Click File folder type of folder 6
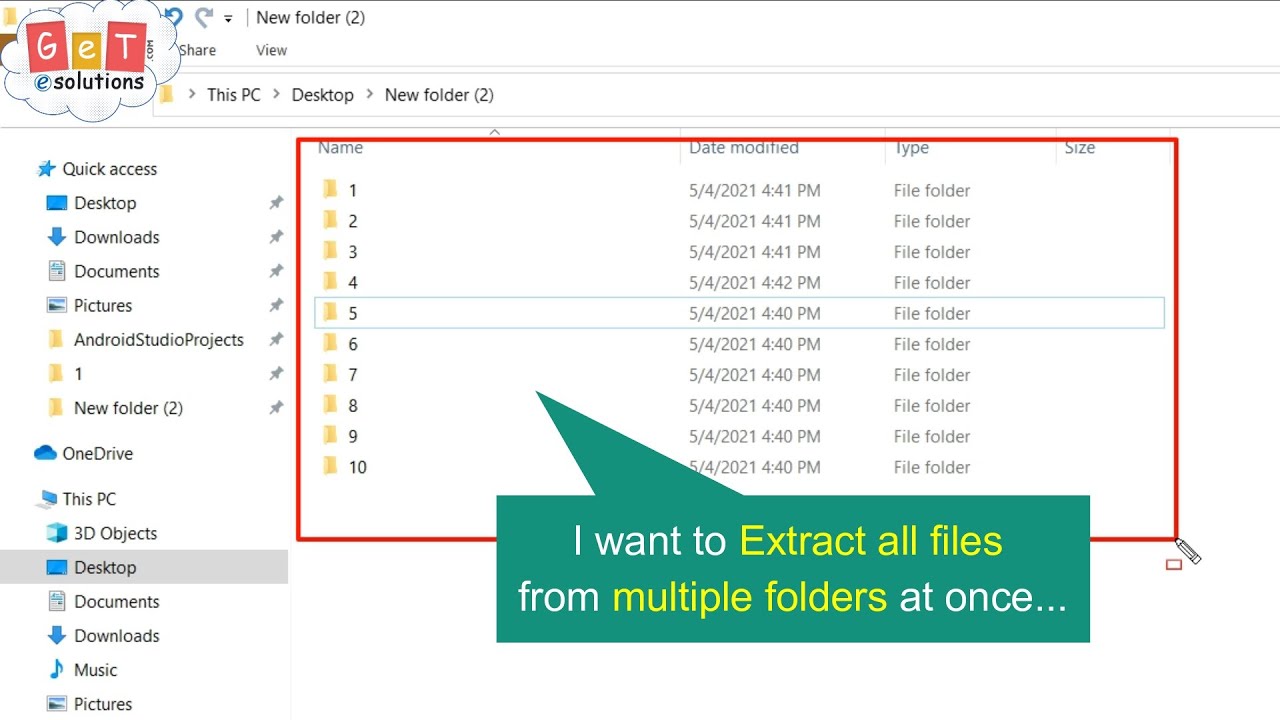The width and height of the screenshot is (1280, 720). pyautogui.click(x=932, y=344)
